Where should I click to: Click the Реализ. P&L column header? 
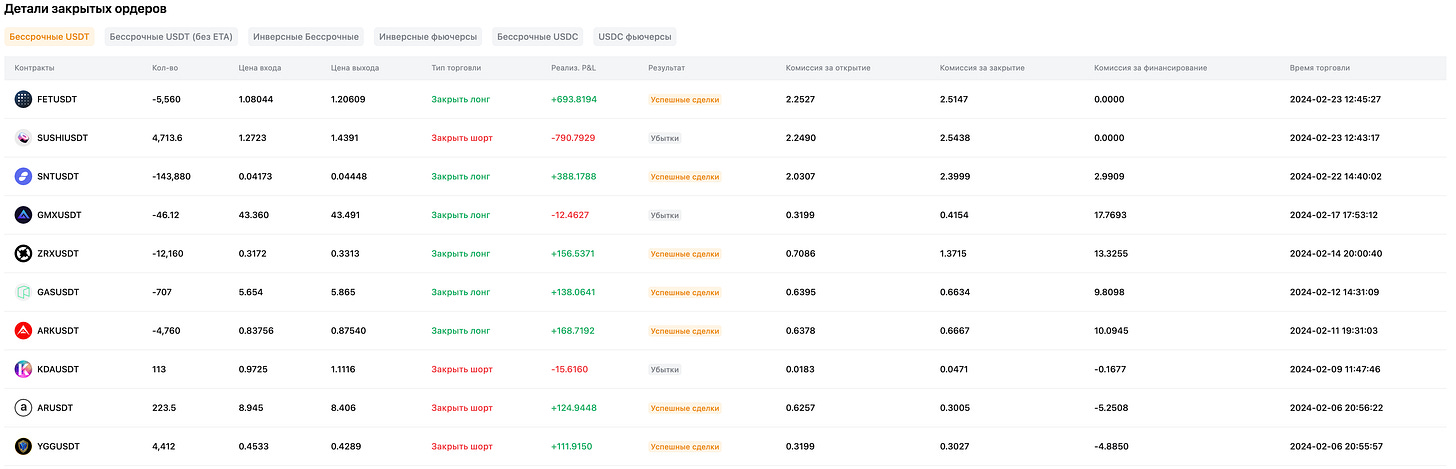click(x=574, y=68)
